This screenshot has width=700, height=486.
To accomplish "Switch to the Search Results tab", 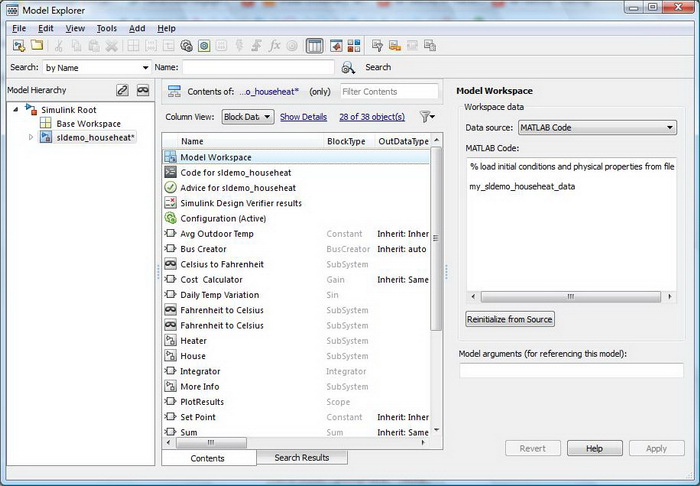I will click(x=302, y=457).
